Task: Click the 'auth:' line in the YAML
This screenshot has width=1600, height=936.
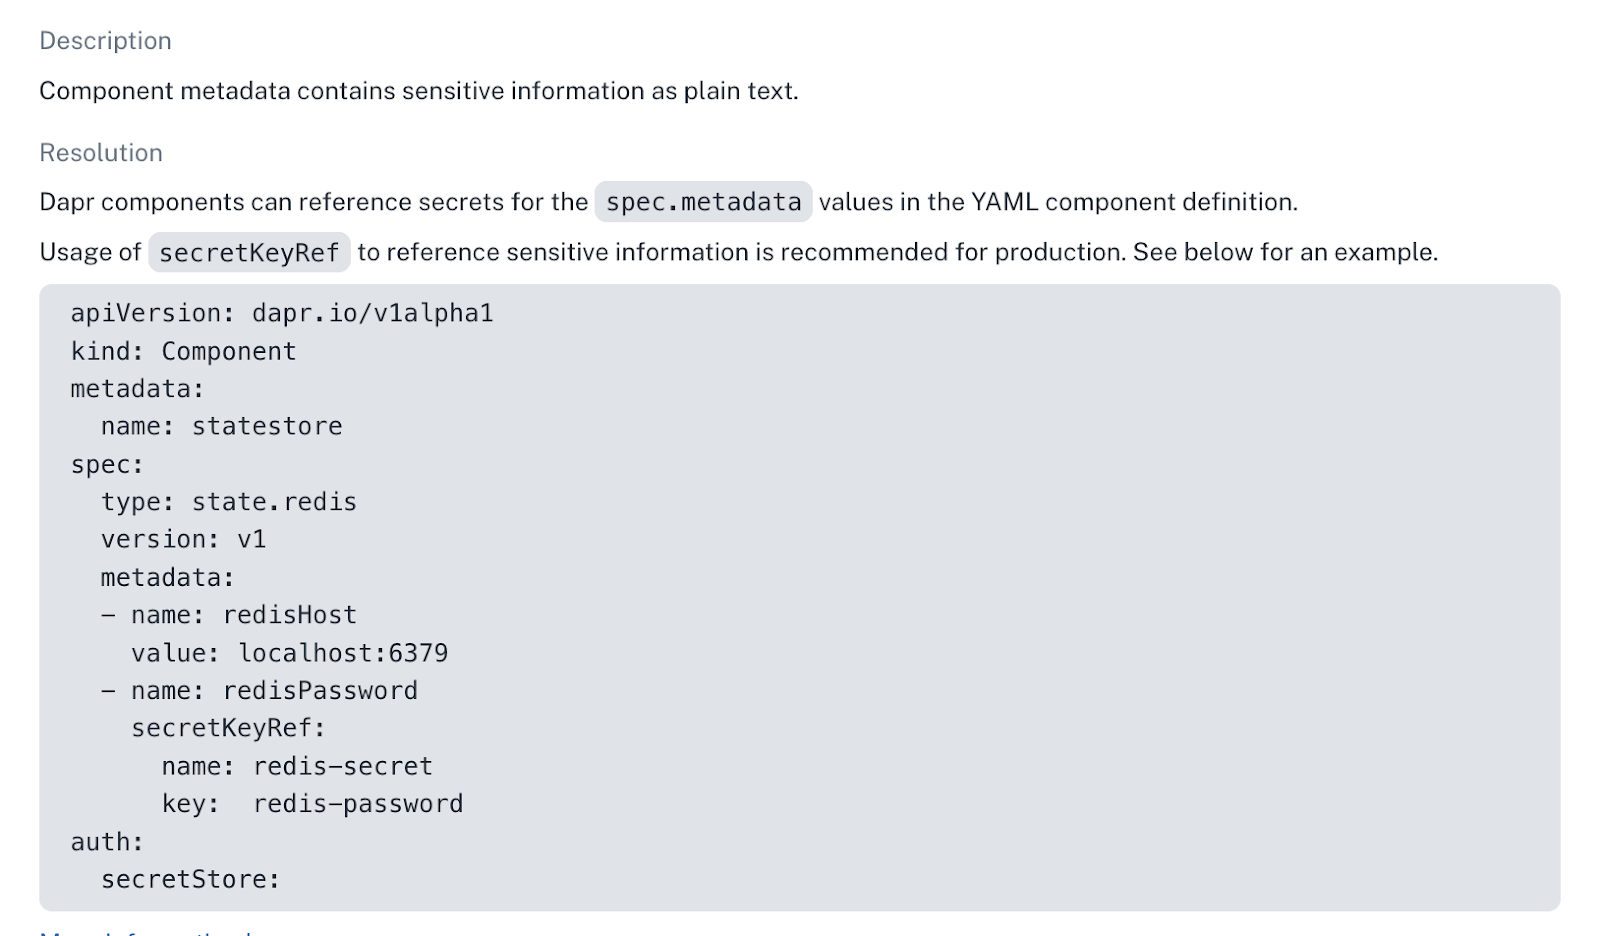Action: (107, 843)
